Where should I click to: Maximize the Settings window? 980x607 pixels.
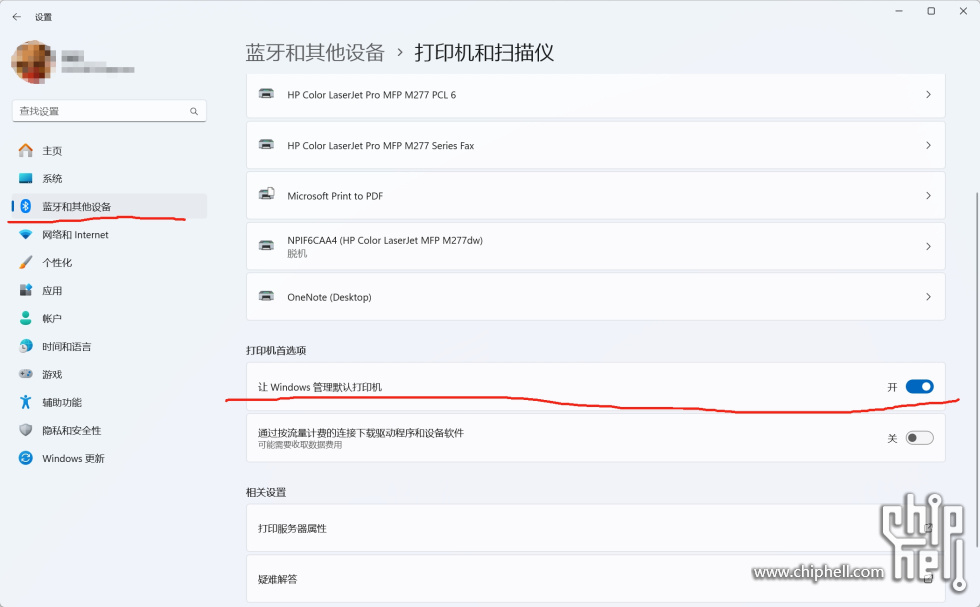point(931,11)
